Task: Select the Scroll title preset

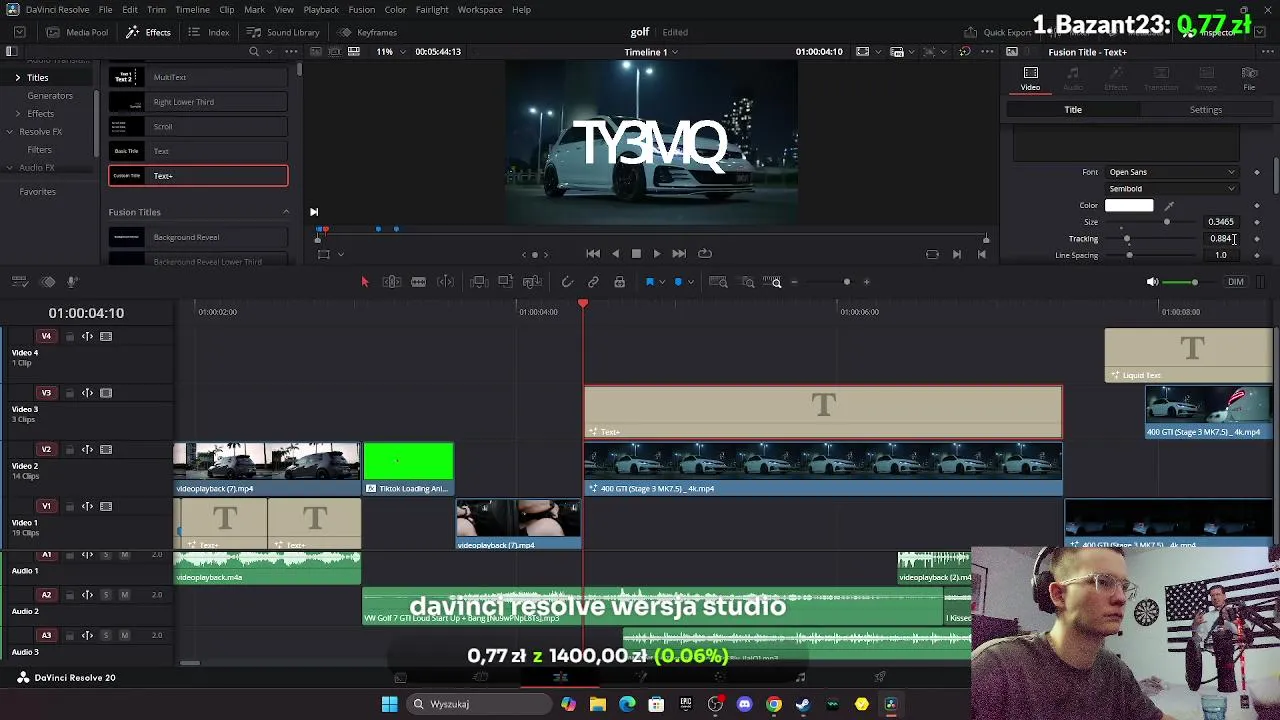Action: coord(198,127)
